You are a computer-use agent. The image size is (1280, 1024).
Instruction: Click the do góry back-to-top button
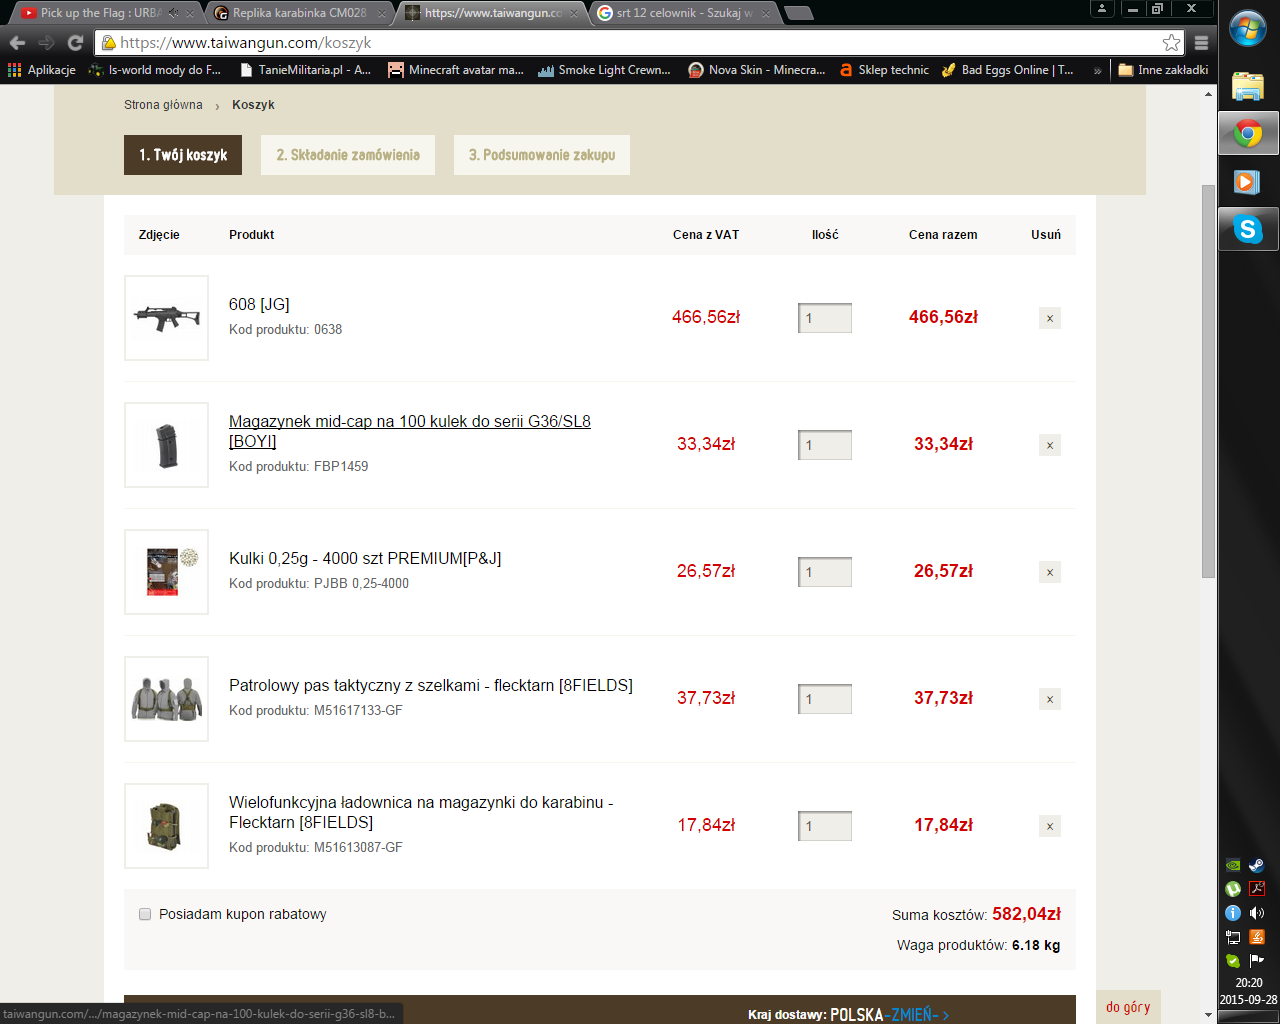point(1128,1007)
